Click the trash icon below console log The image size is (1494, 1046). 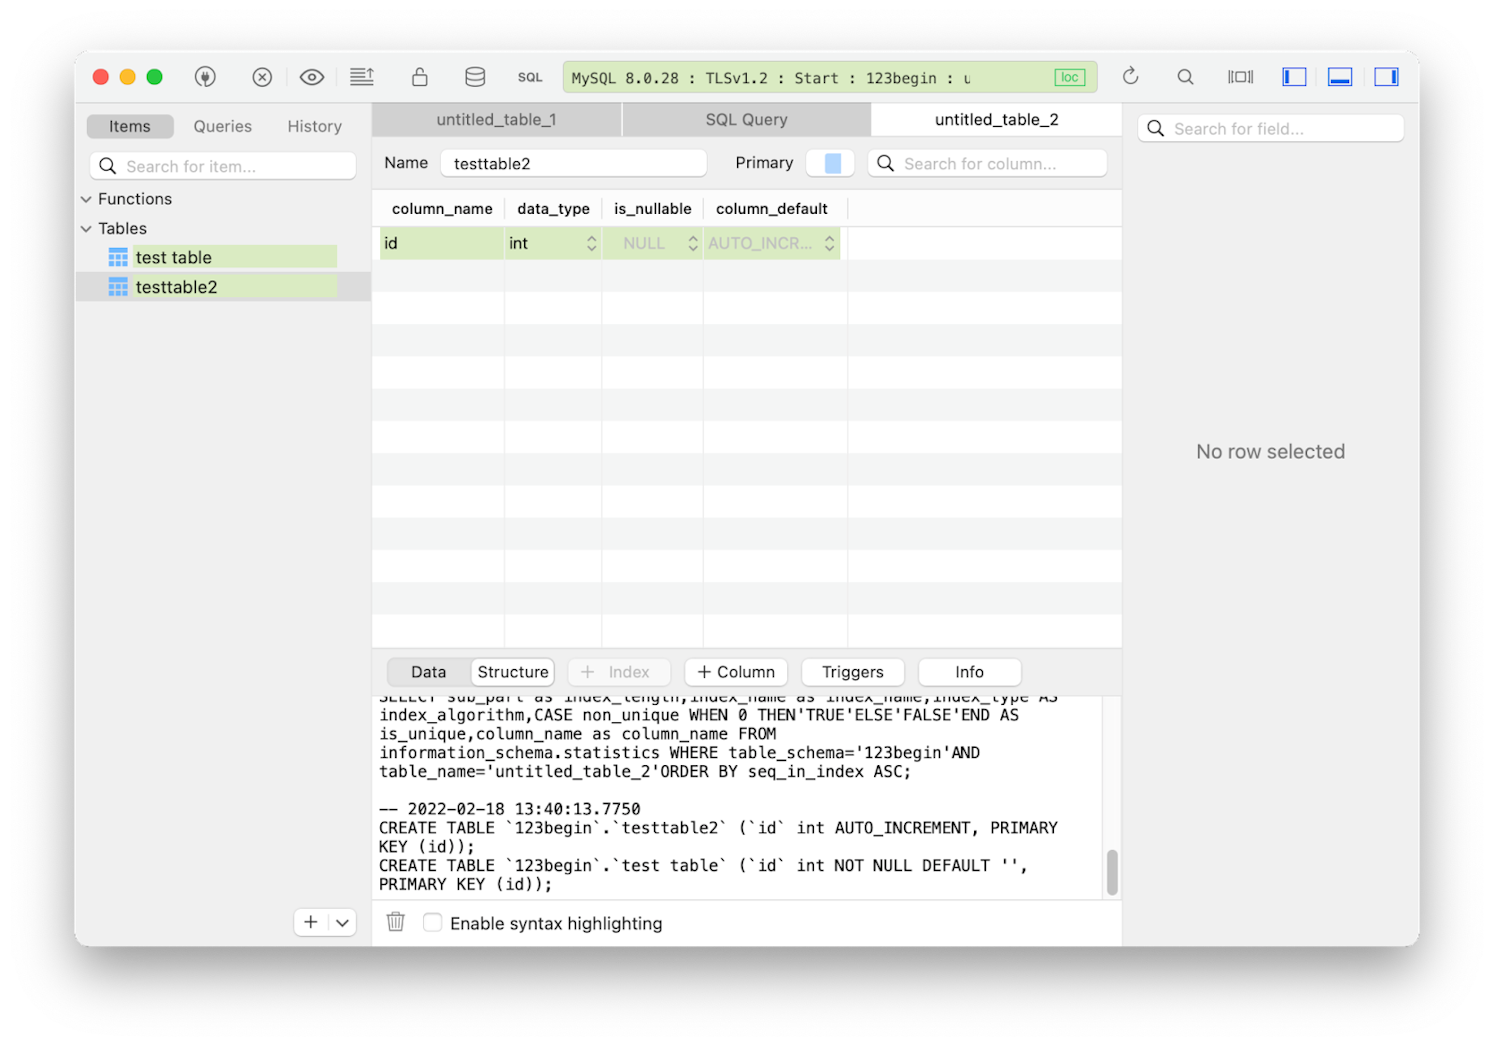(396, 922)
